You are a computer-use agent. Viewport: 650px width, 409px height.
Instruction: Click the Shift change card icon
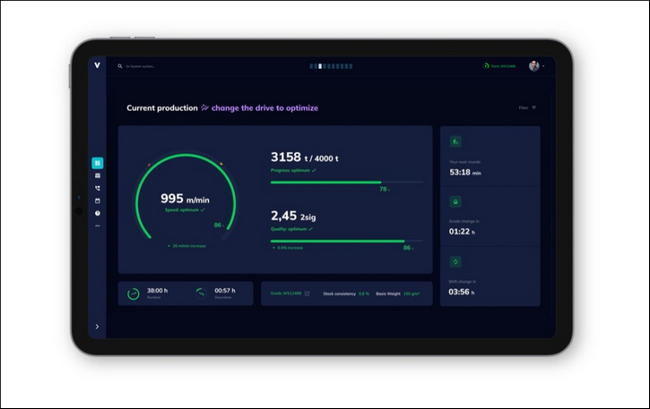[456, 262]
